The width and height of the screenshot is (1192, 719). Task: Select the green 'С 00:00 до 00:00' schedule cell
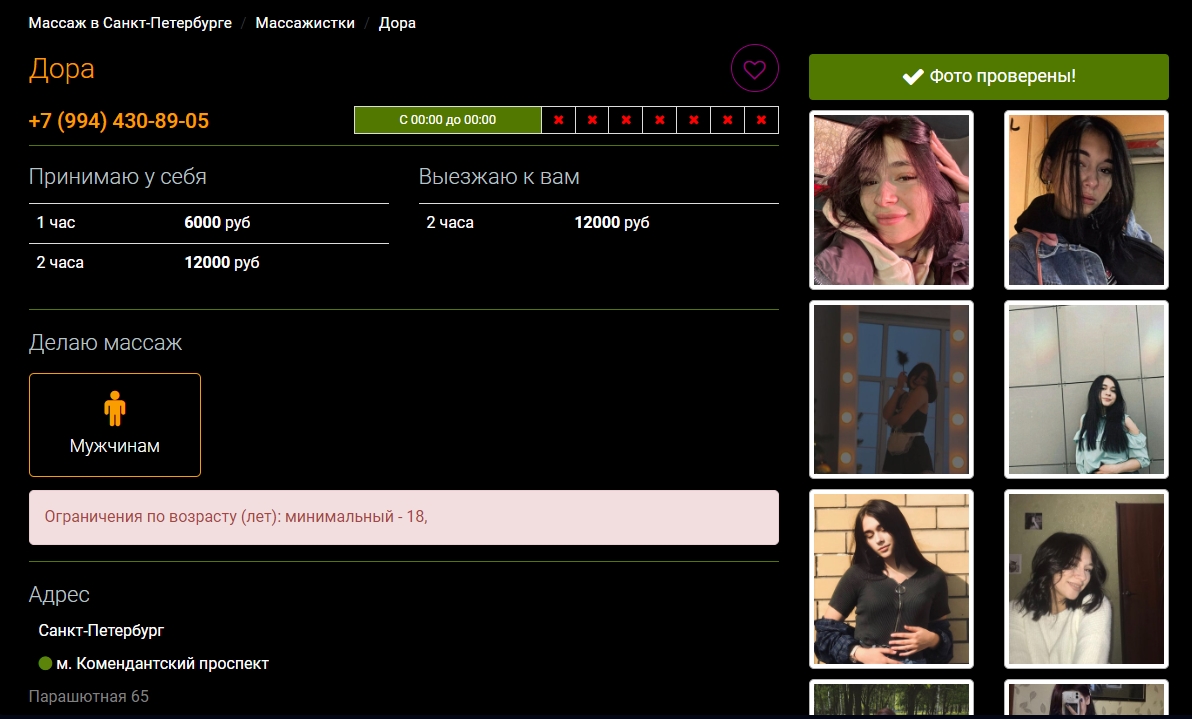click(x=447, y=120)
